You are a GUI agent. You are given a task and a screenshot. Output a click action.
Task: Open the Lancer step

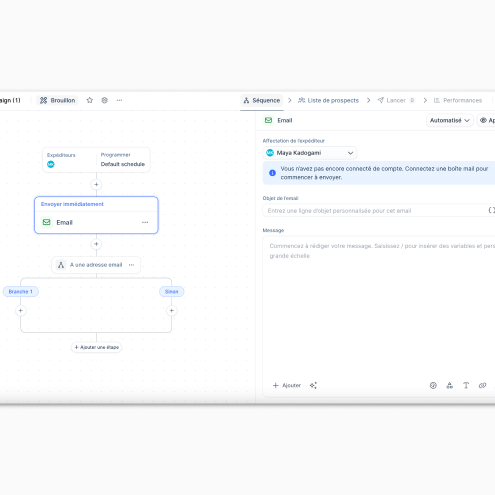396,100
